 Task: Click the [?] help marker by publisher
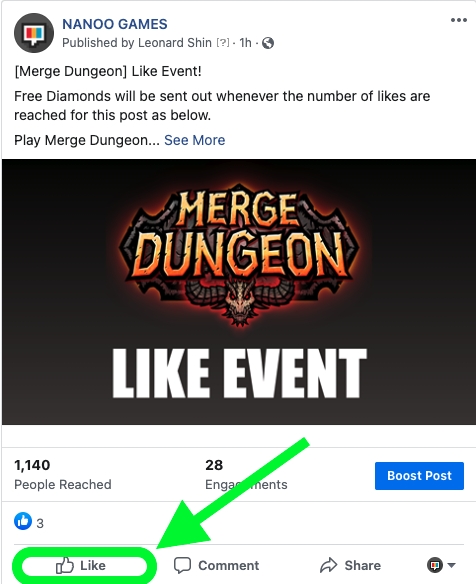tap(223, 43)
